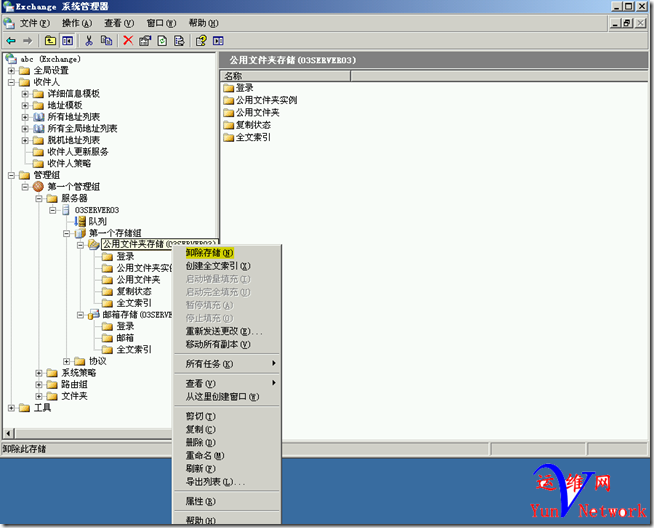Click the 所有全局地址列表 book icon
The image size is (654, 528).
pos(38,128)
